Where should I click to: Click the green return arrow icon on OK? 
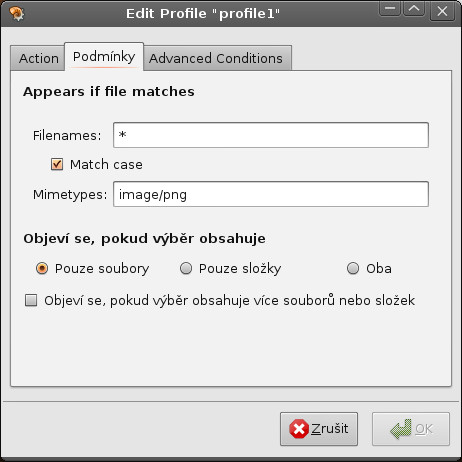(x=401, y=429)
